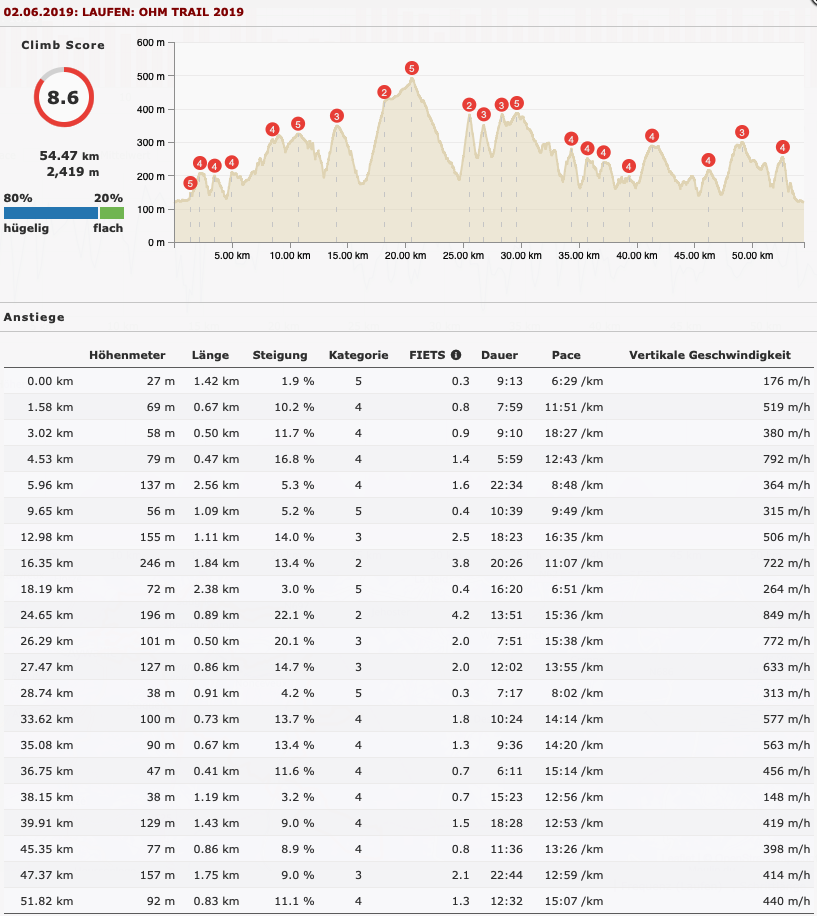
Task: Click the 22:44 Dauer cell
Action: (x=506, y=875)
